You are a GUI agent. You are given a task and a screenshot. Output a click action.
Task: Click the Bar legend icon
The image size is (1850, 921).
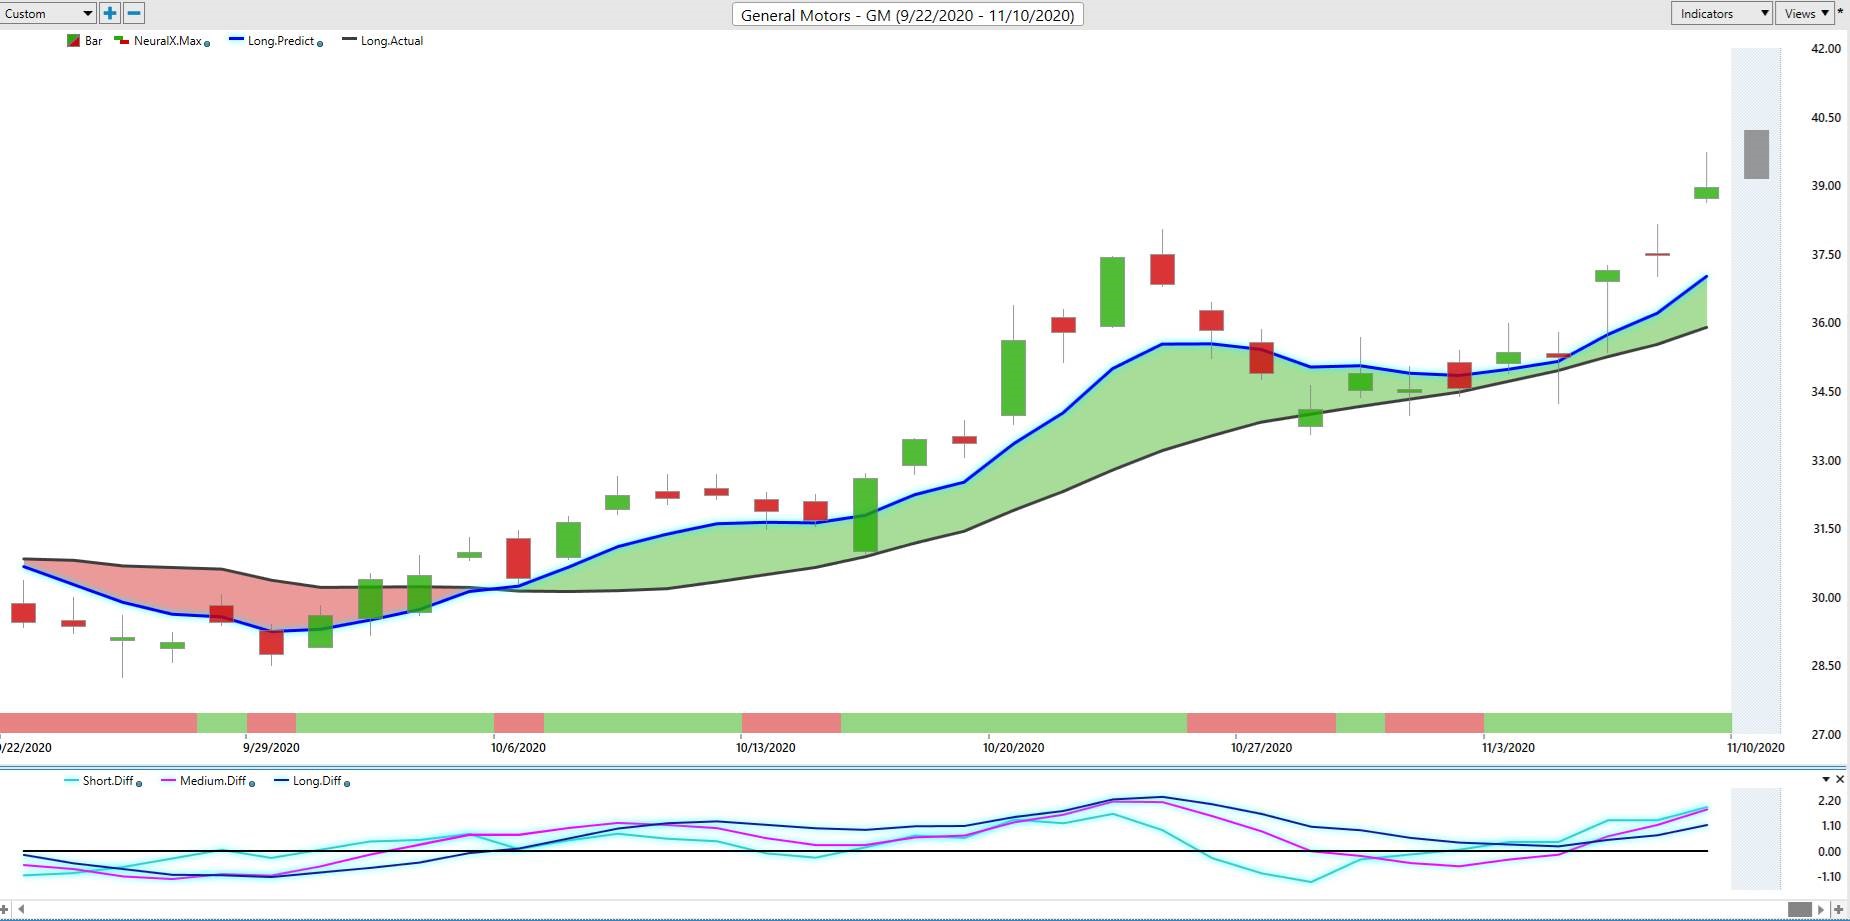pyautogui.click(x=73, y=41)
